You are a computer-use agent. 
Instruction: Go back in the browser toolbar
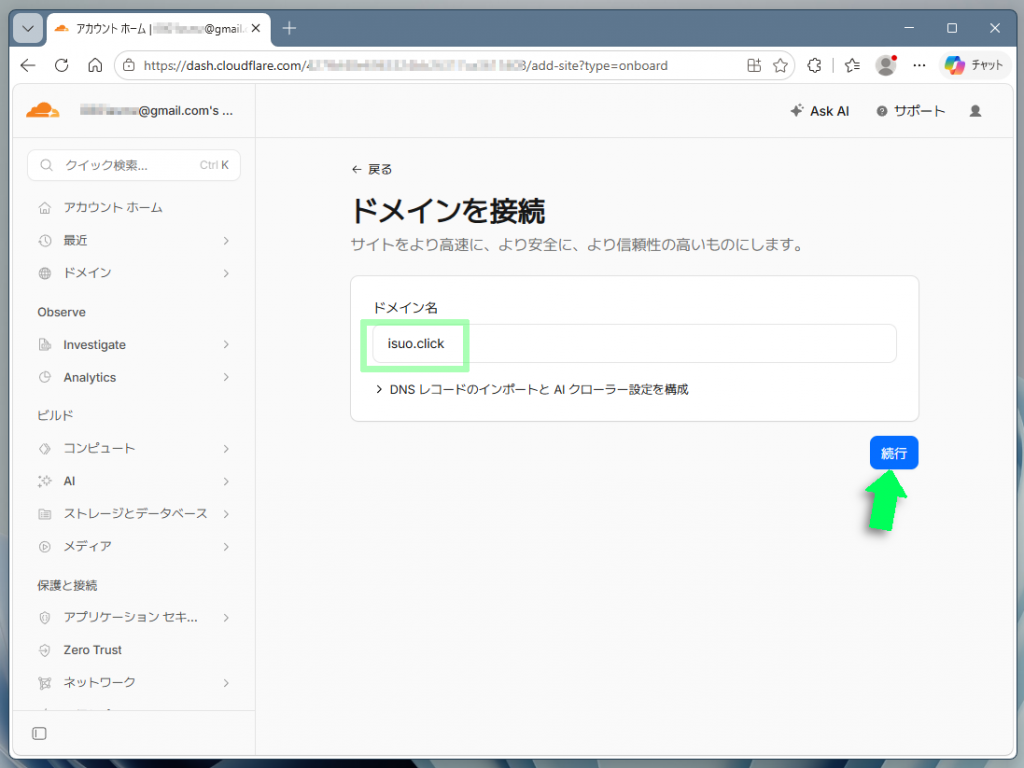[28, 65]
